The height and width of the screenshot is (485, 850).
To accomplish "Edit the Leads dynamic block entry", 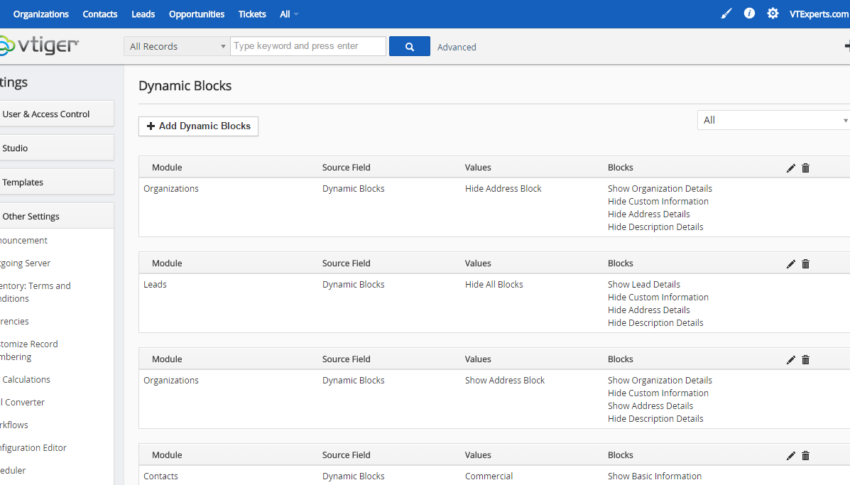I will pos(791,264).
